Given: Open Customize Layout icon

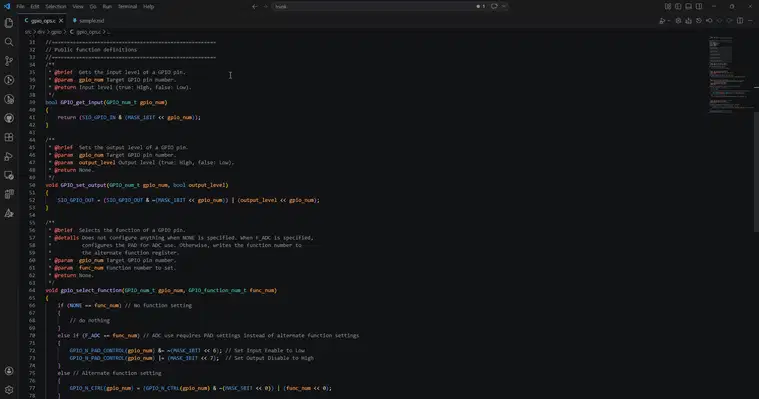Looking at the screenshot, I should point(668,6).
